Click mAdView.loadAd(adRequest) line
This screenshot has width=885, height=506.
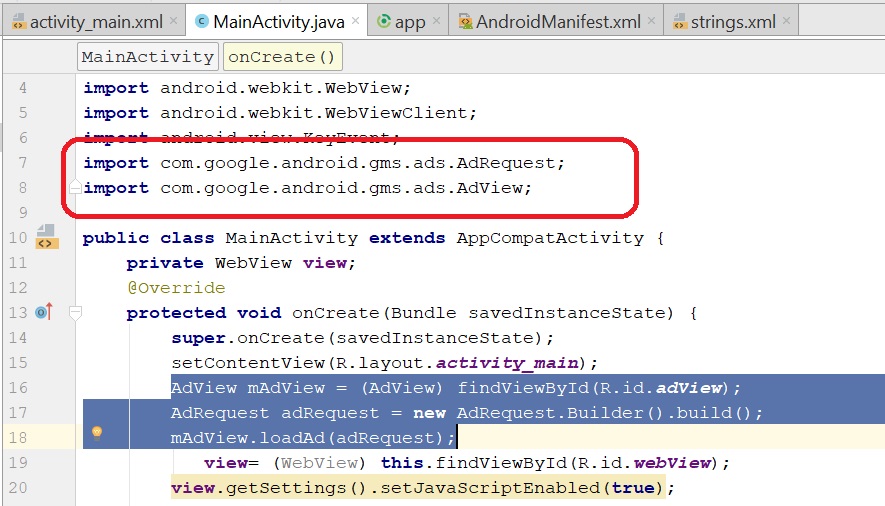pyautogui.click(x=313, y=438)
